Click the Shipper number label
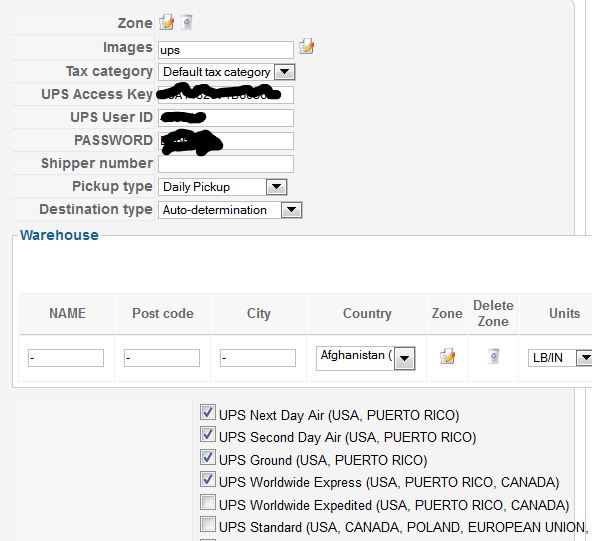The height and width of the screenshot is (541, 592). point(97,163)
